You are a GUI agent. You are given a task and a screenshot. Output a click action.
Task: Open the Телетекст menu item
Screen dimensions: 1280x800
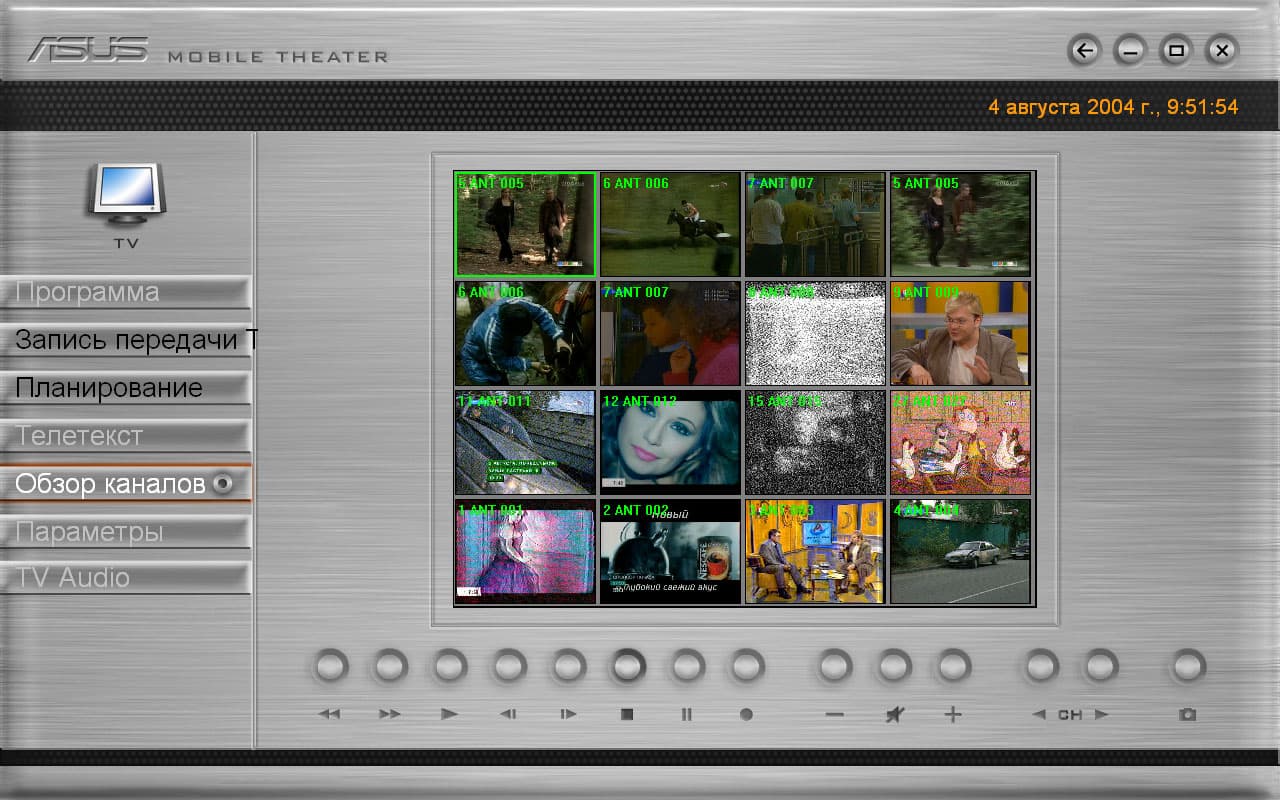[125, 436]
